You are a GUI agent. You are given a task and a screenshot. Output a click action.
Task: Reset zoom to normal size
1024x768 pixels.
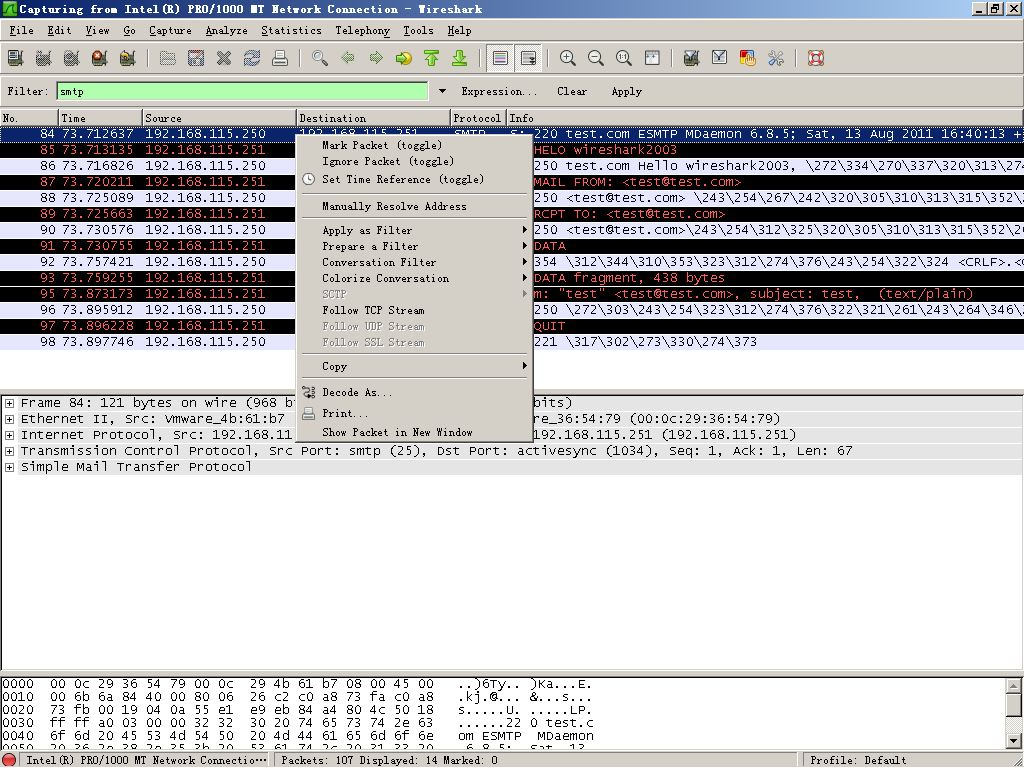tap(624, 58)
